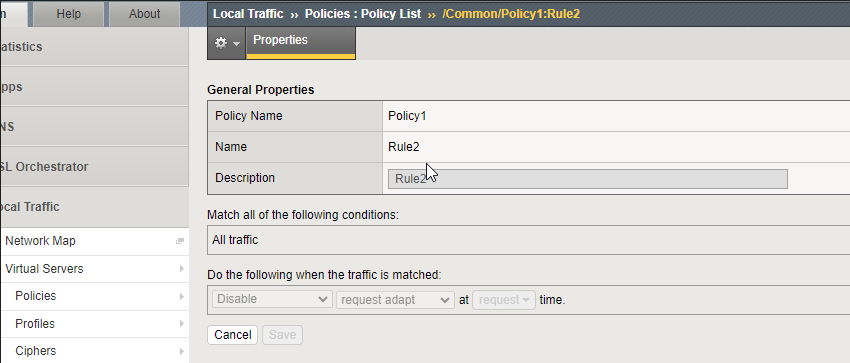Click the Description input field
The height and width of the screenshot is (363, 850).
588,179
